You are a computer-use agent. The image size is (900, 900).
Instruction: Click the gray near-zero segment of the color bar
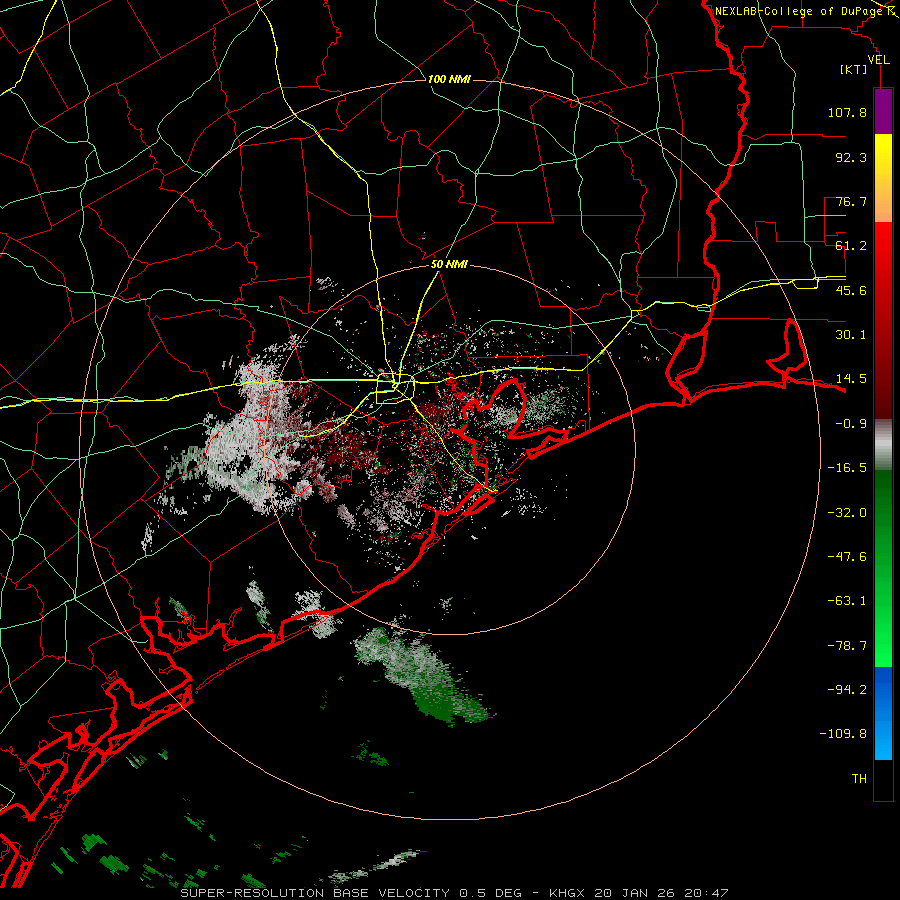pos(883,444)
